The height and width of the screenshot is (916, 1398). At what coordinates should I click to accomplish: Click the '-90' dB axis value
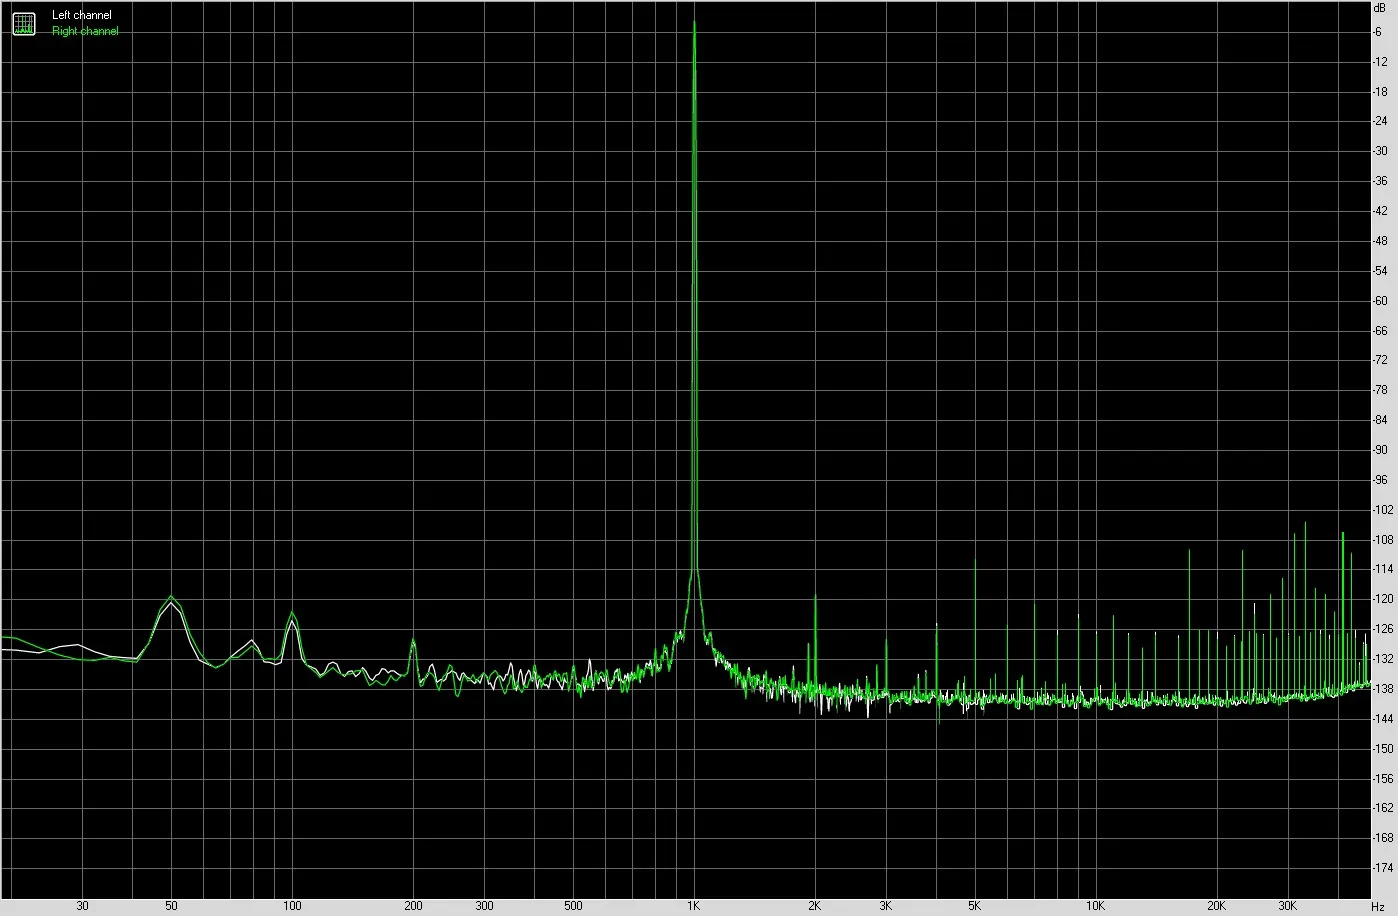pos(1381,450)
